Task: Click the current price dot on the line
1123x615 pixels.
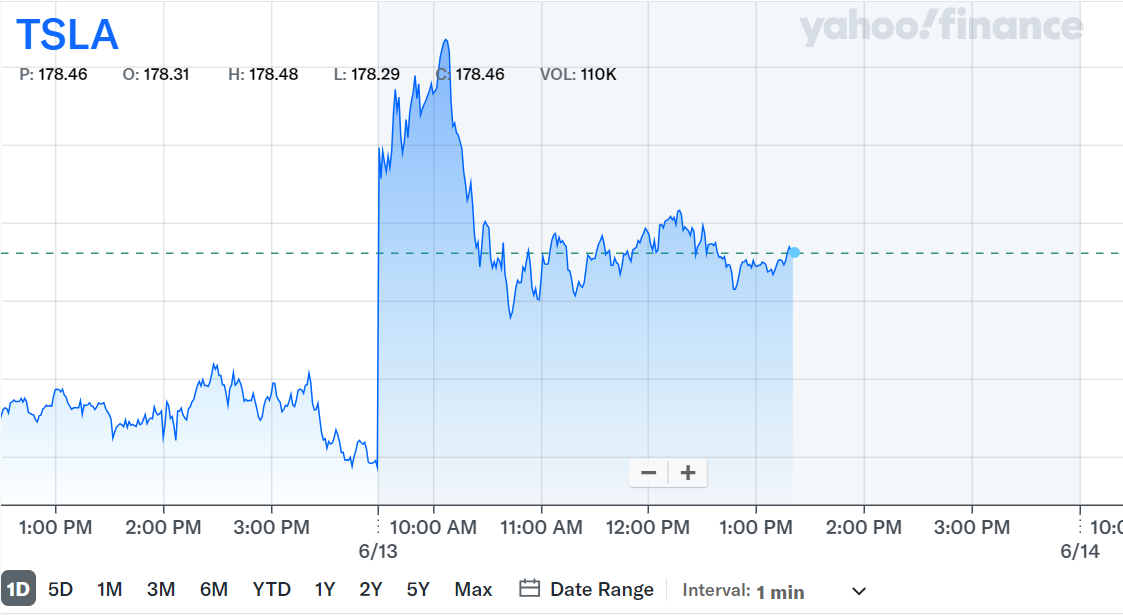Action: pyautogui.click(x=794, y=252)
